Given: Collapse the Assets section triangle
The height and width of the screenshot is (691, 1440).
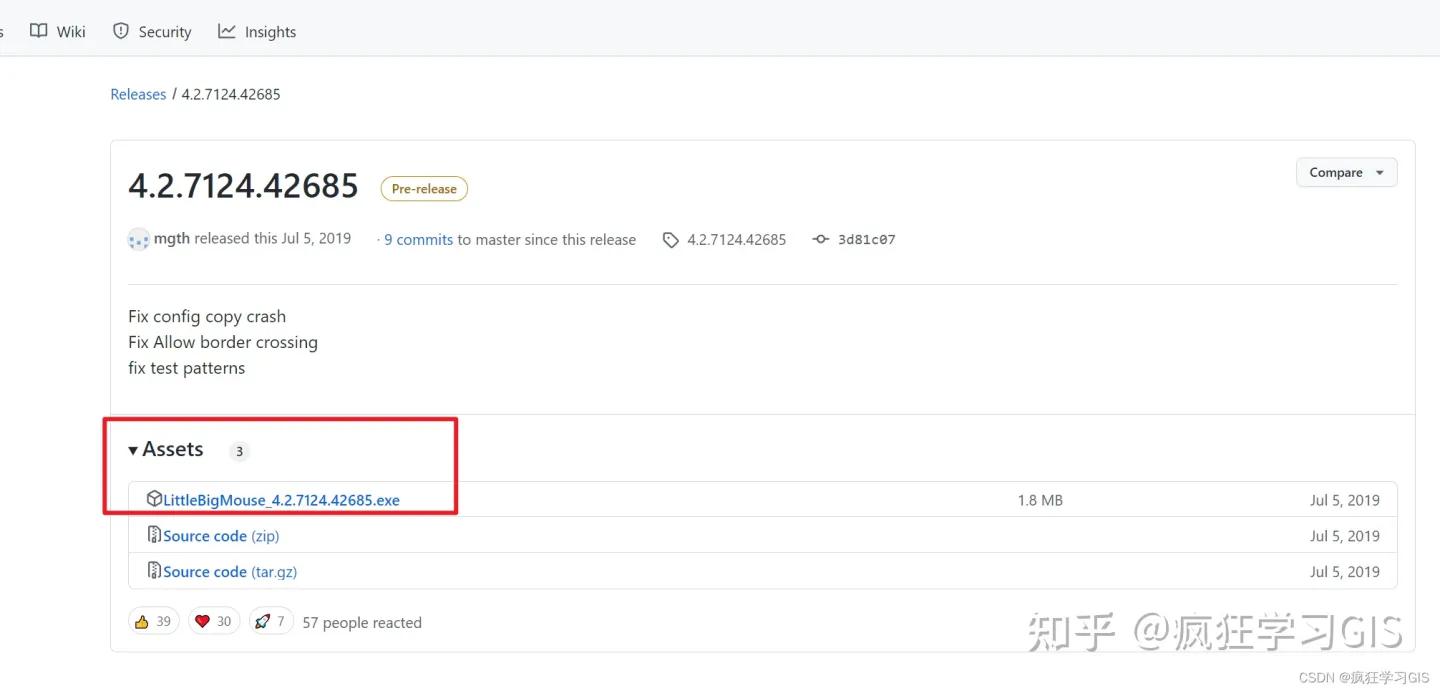Looking at the screenshot, I should [x=132, y=450].
